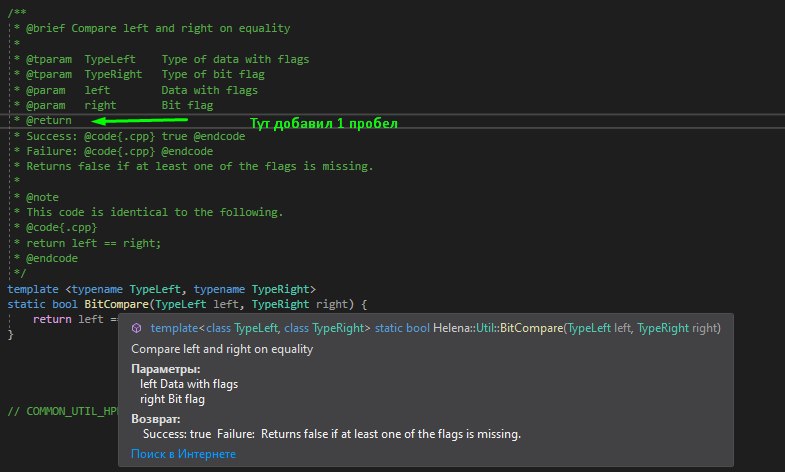Image resolution: width=785 pixels, height=472 pixels.
Task: Click the purple cube icon in tooltip
Action: pos(136,328)
